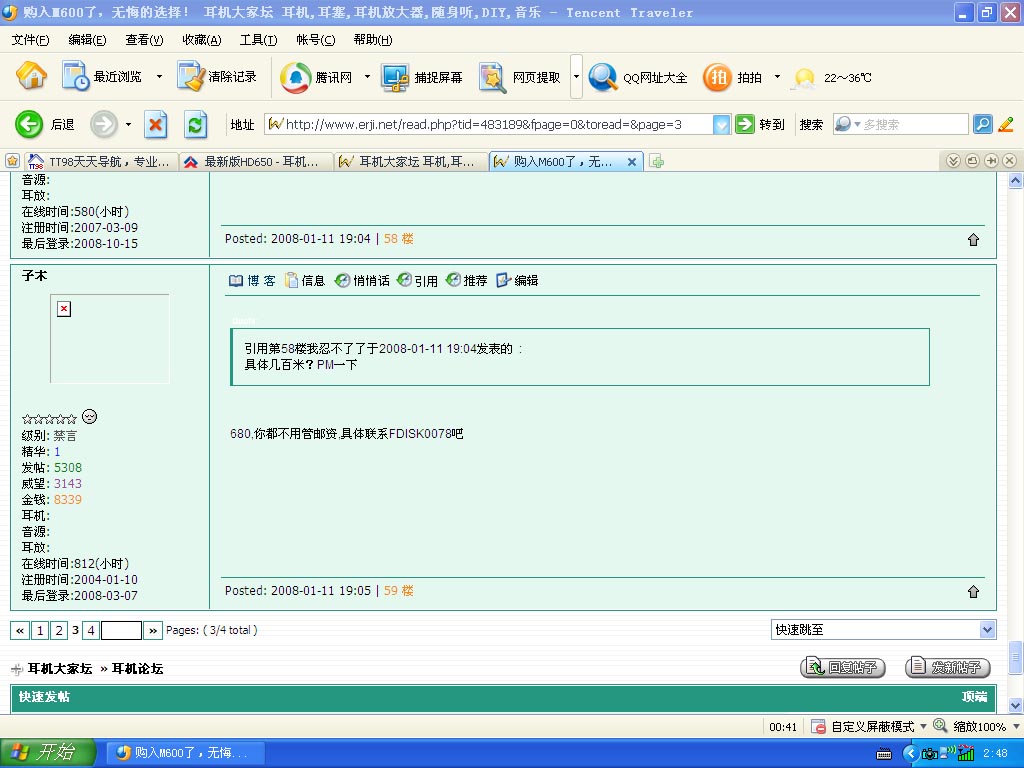Go to page 1 in pagination
Screen dimensions: 1024x768
[40, 630]
